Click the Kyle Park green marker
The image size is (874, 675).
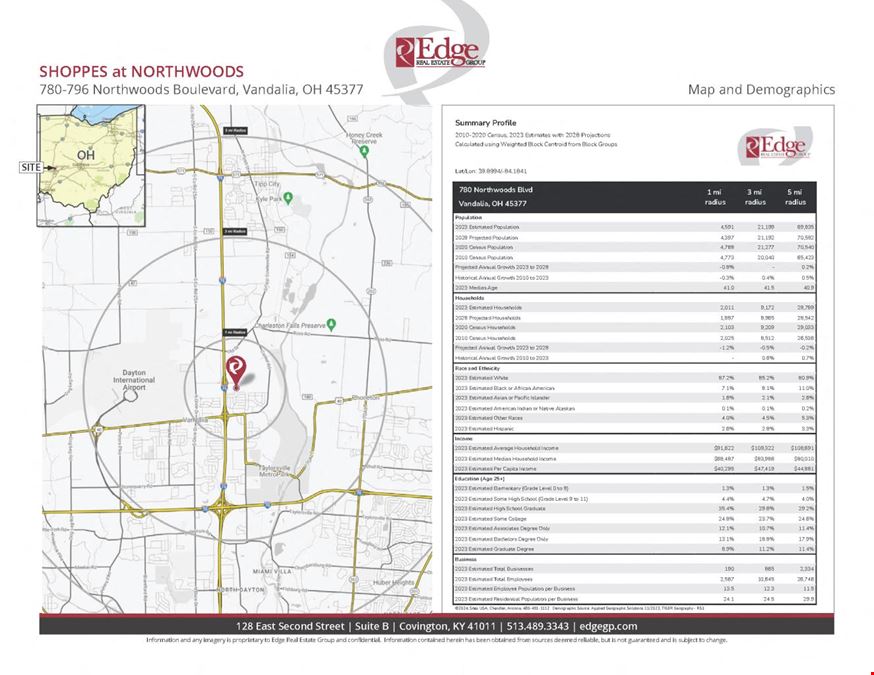point(288,198)
